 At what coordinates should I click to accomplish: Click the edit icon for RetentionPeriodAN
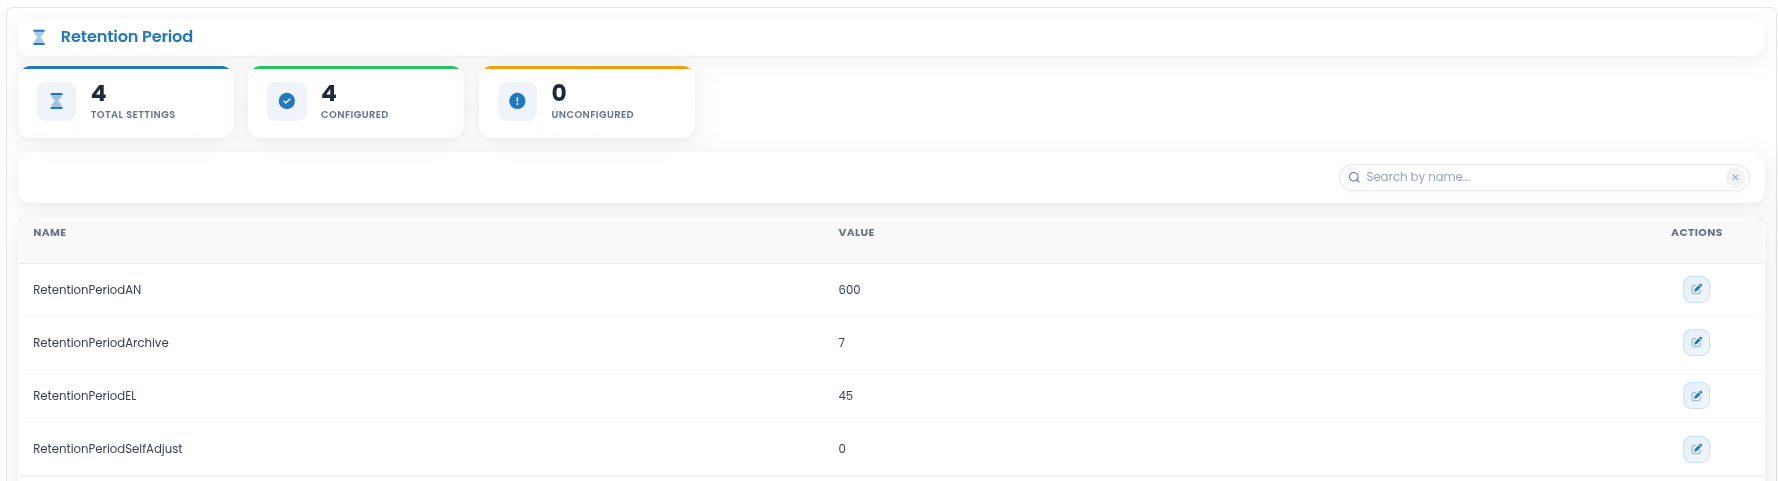point(1696,289)
